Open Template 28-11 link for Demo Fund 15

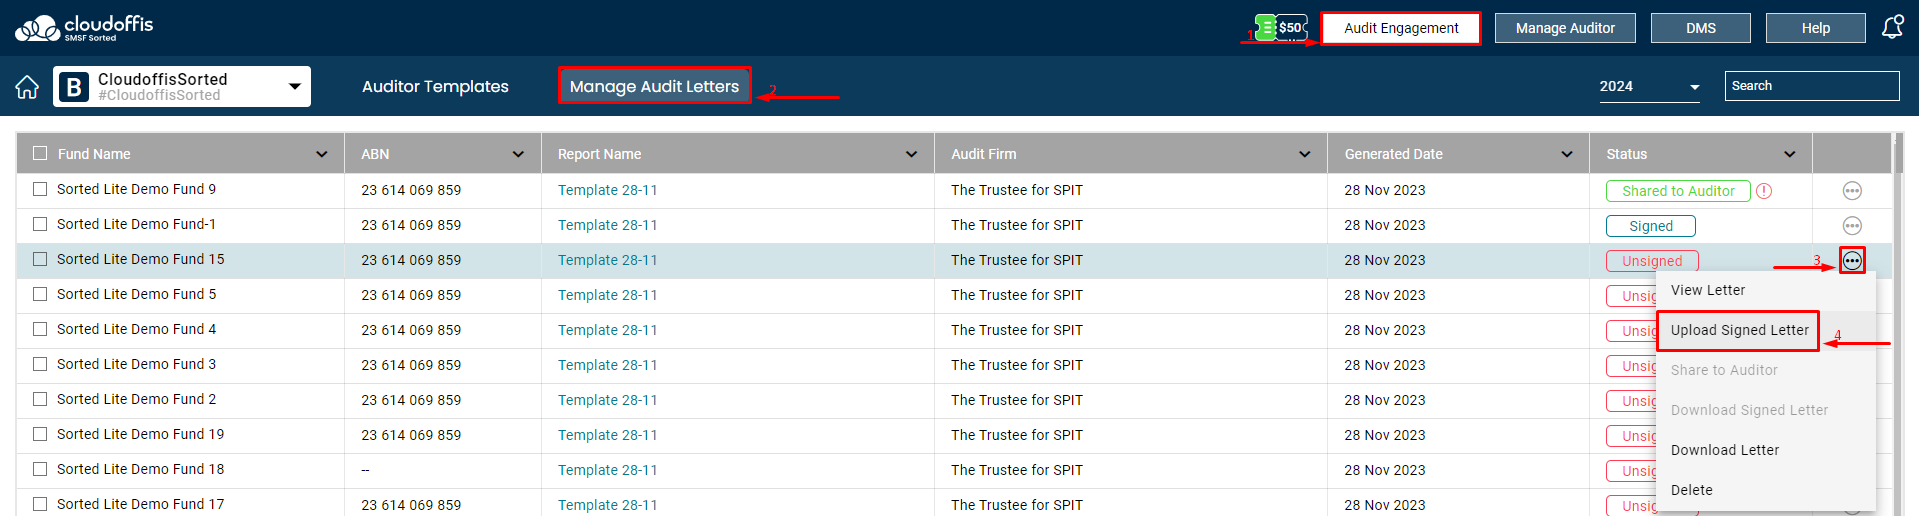tap(607, 260)
